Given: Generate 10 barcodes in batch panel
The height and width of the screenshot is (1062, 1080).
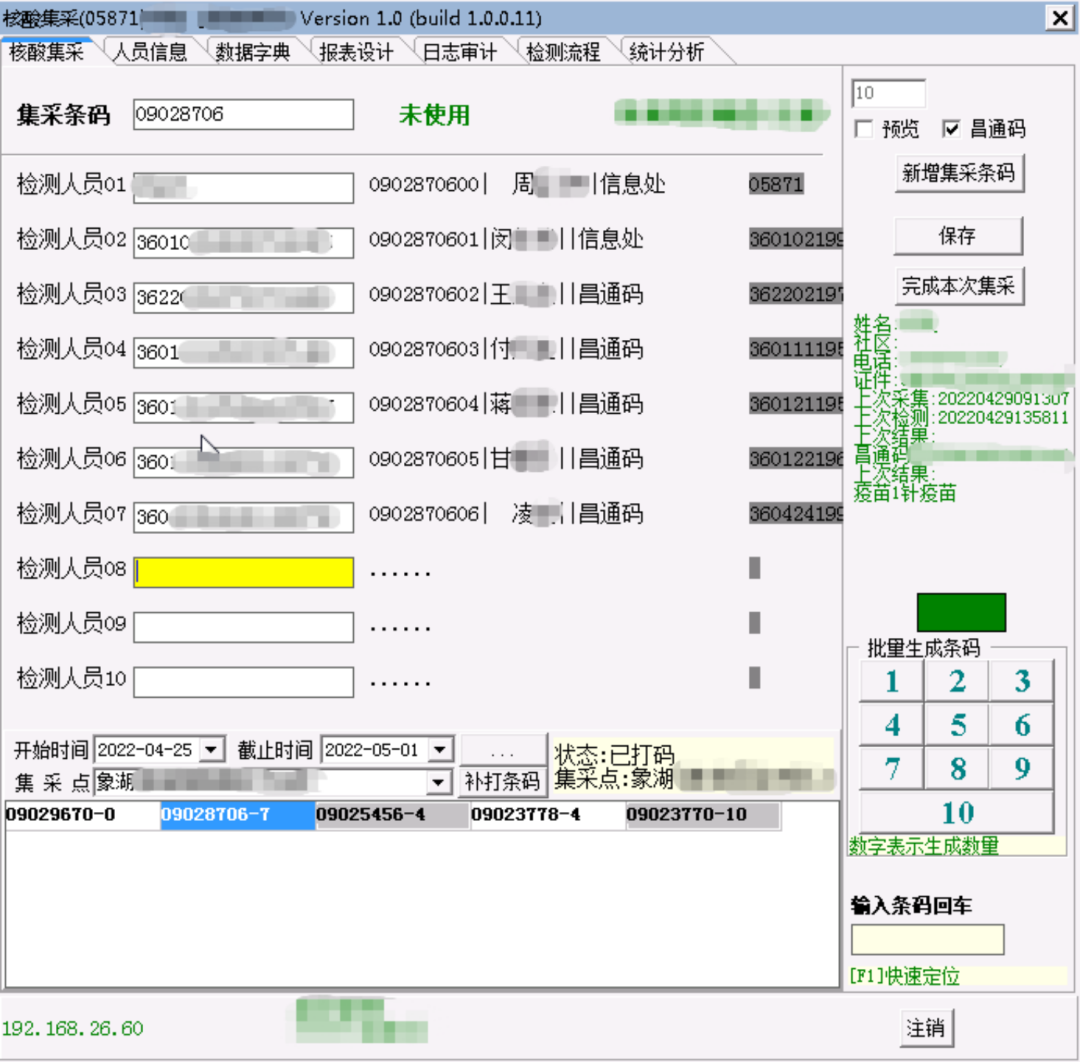Looking at the screenshot, I should (x=957, y=812).
